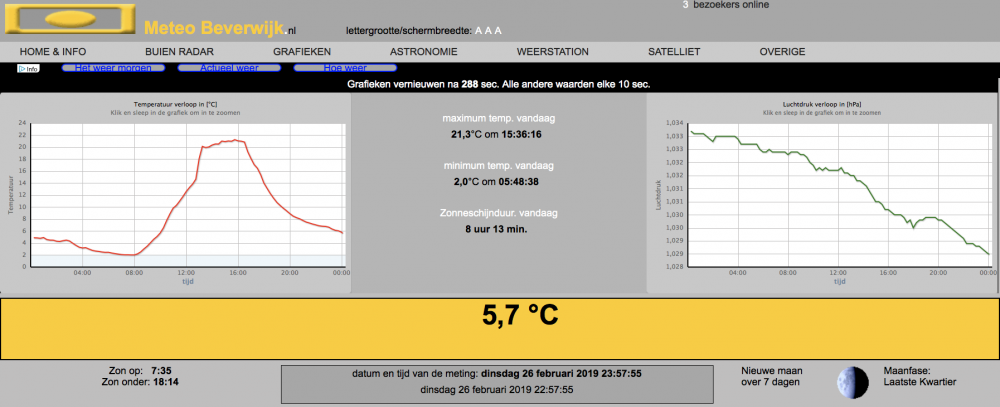Open the HOME & INFO menu
This screenshot has height=407, width=1000.
point(53,52)
